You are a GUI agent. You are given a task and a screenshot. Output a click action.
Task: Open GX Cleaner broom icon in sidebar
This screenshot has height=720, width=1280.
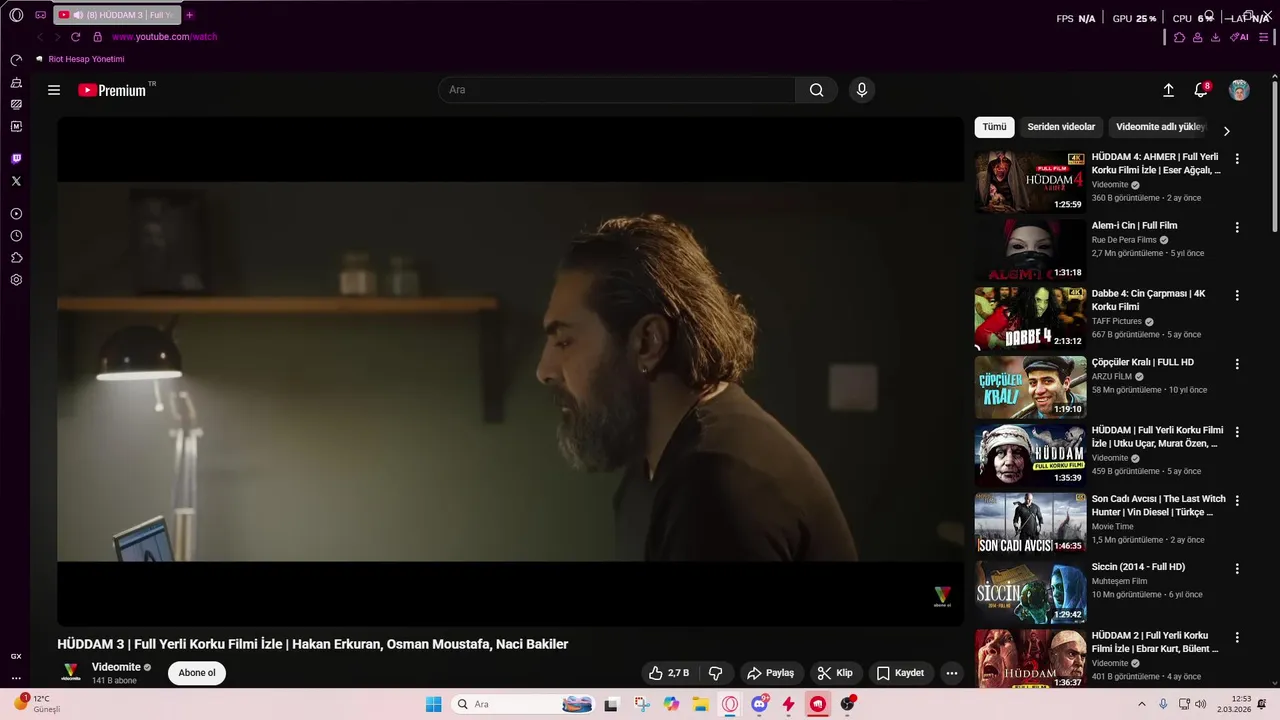16,82
